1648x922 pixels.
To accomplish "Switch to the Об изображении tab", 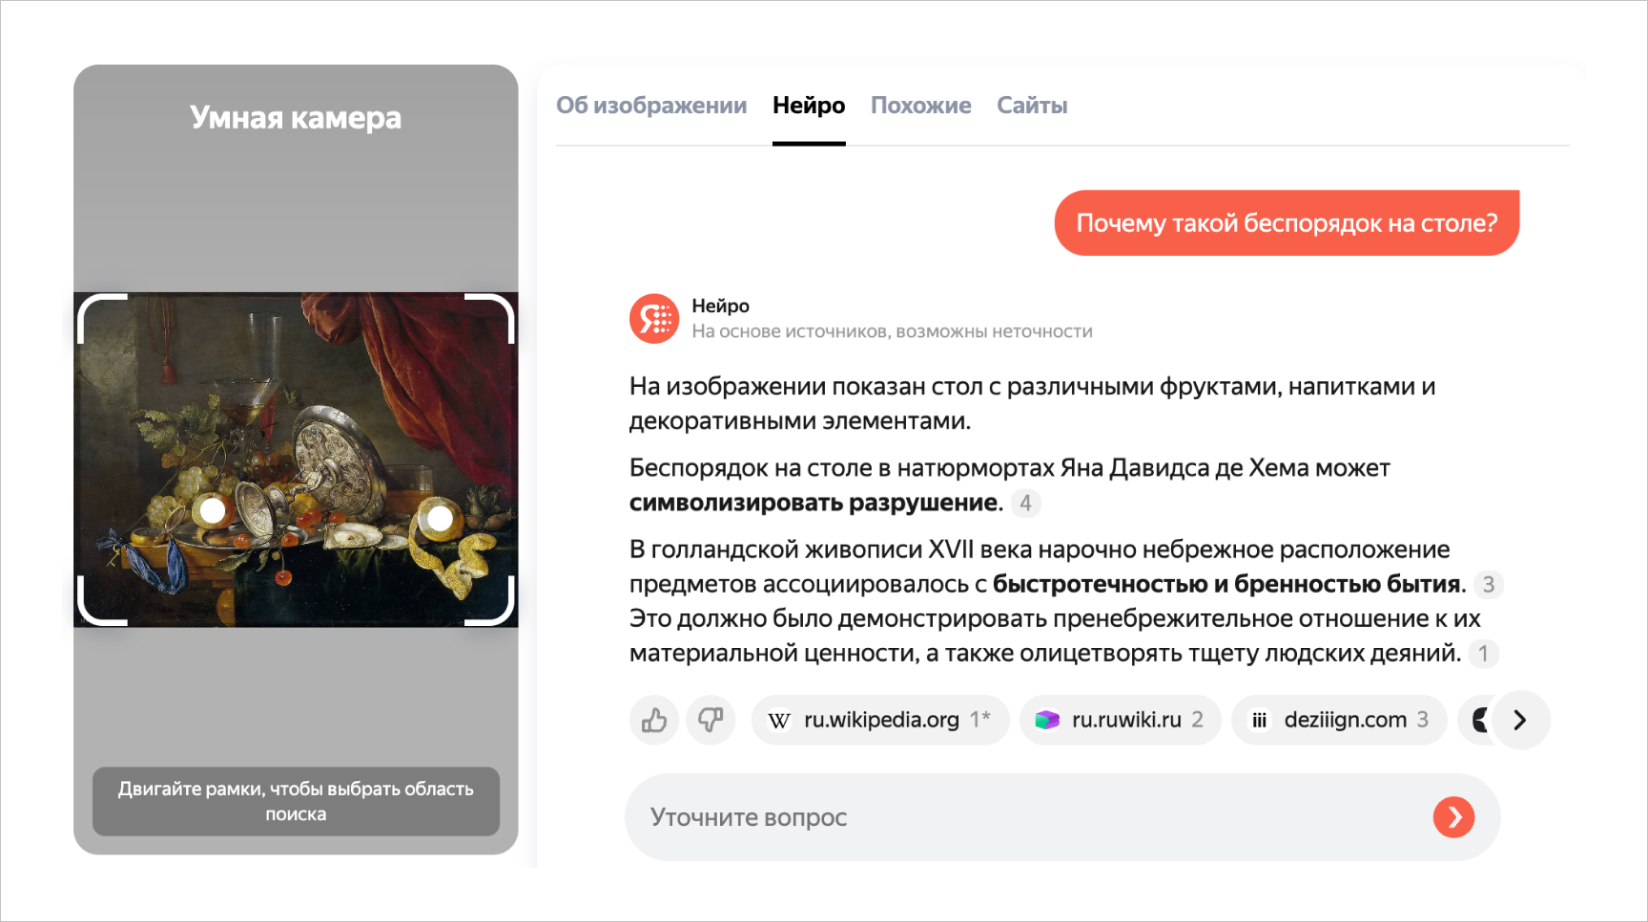I will 651,105.
